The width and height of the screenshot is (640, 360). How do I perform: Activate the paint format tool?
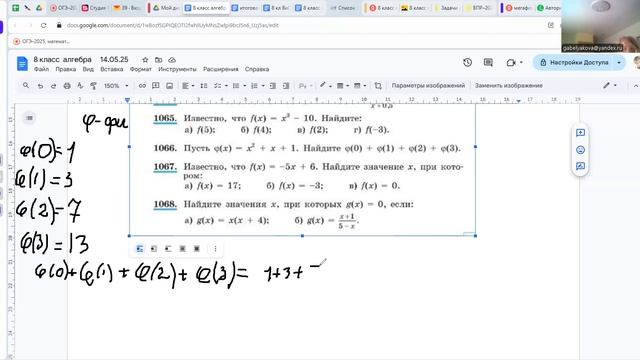click(x=93, y=86)
